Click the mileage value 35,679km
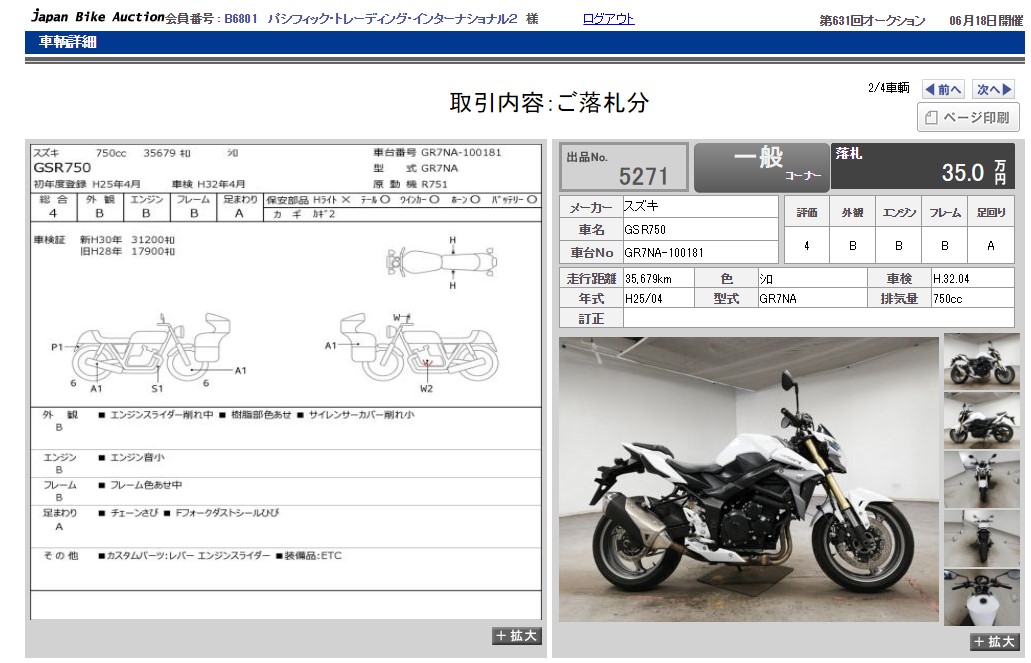Screen dimensions: 1031x663 [x=648, y=279]
